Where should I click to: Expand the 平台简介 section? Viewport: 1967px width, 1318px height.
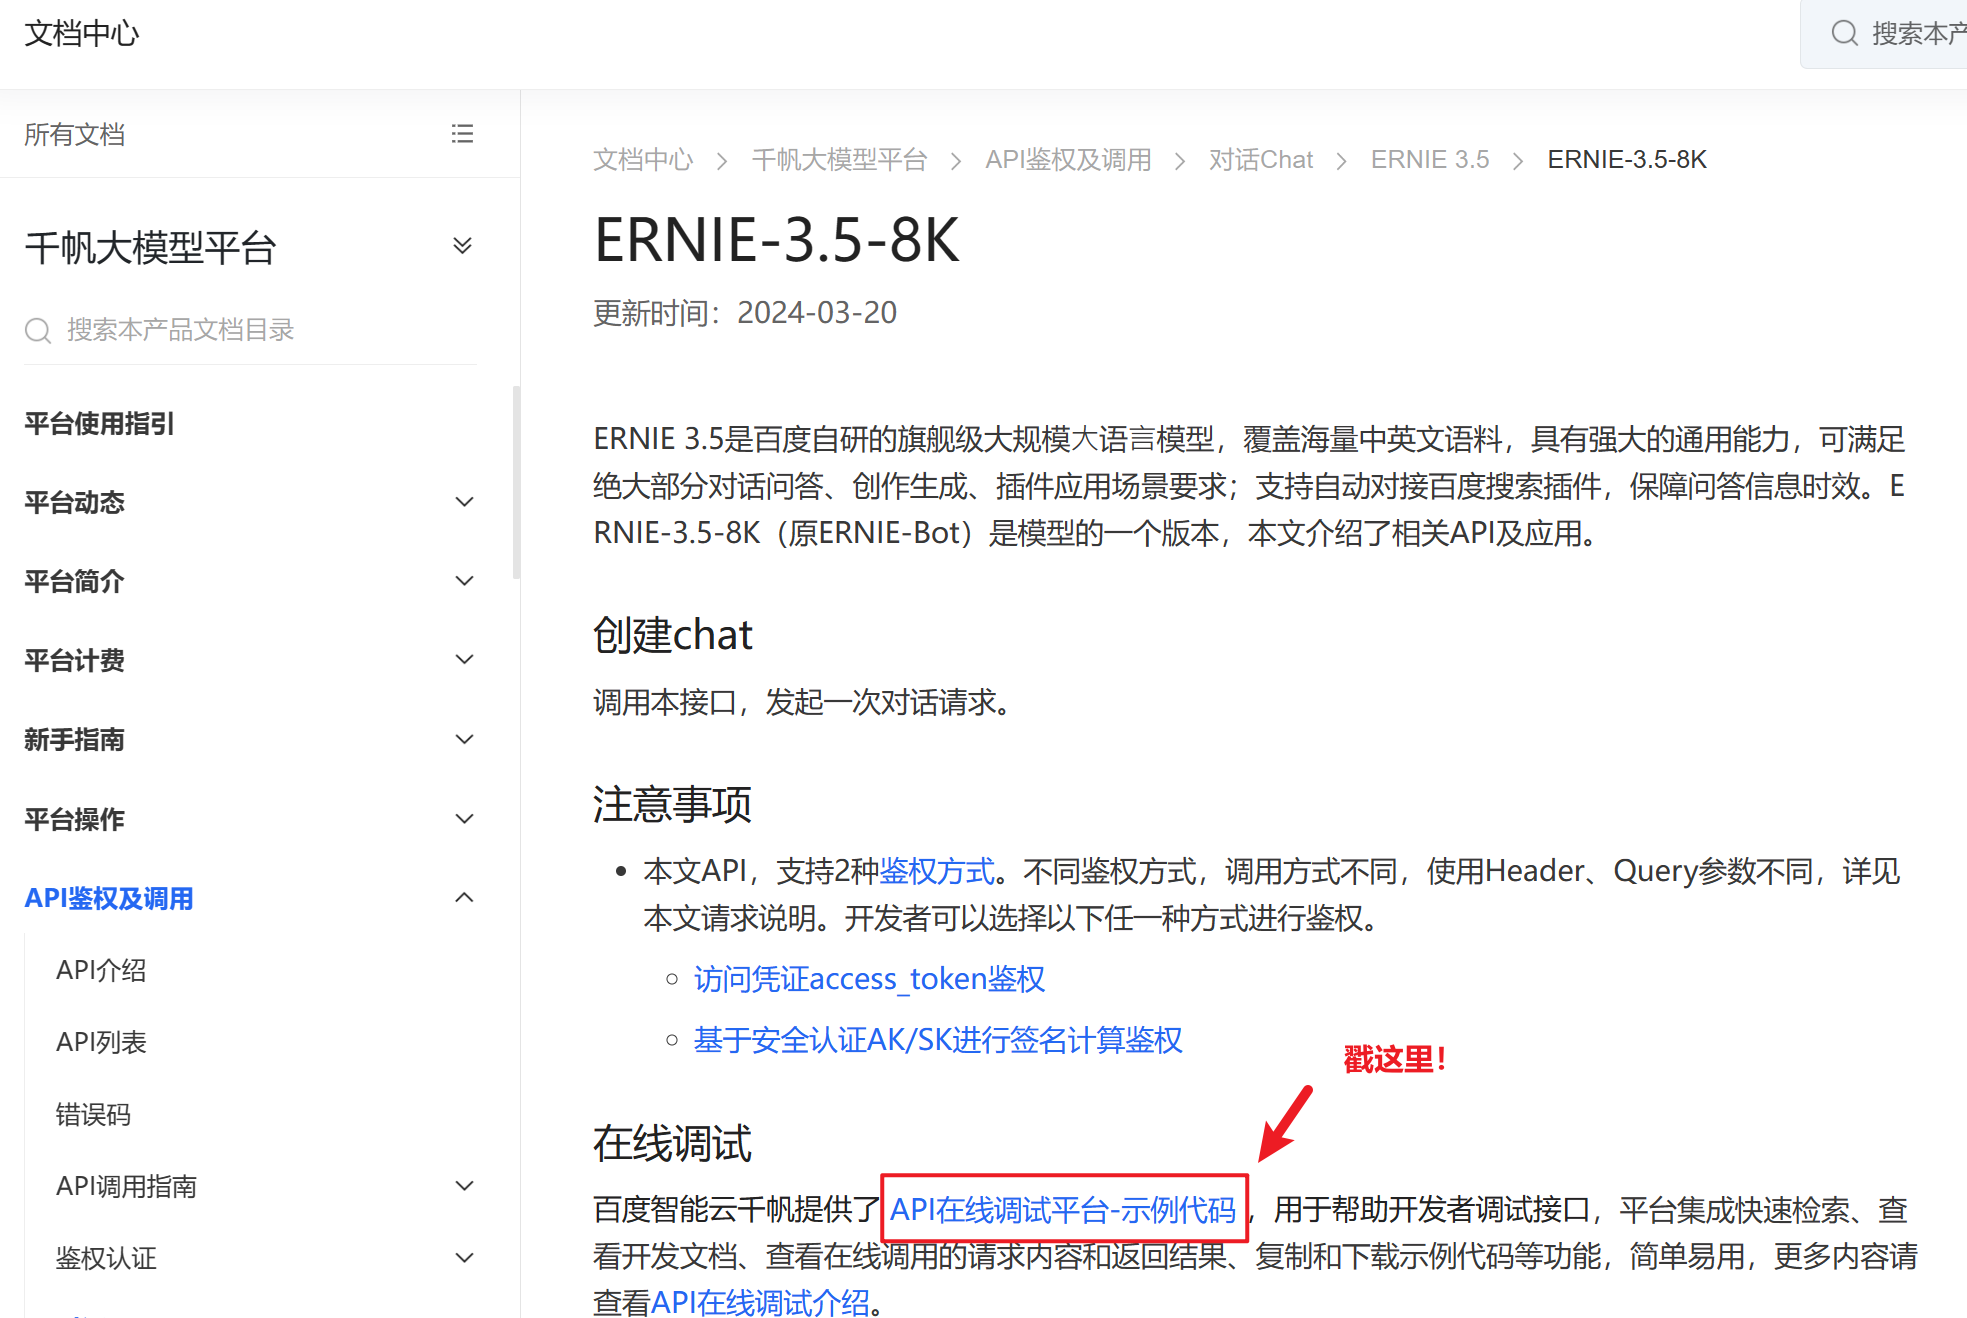(x=464, y=581)
